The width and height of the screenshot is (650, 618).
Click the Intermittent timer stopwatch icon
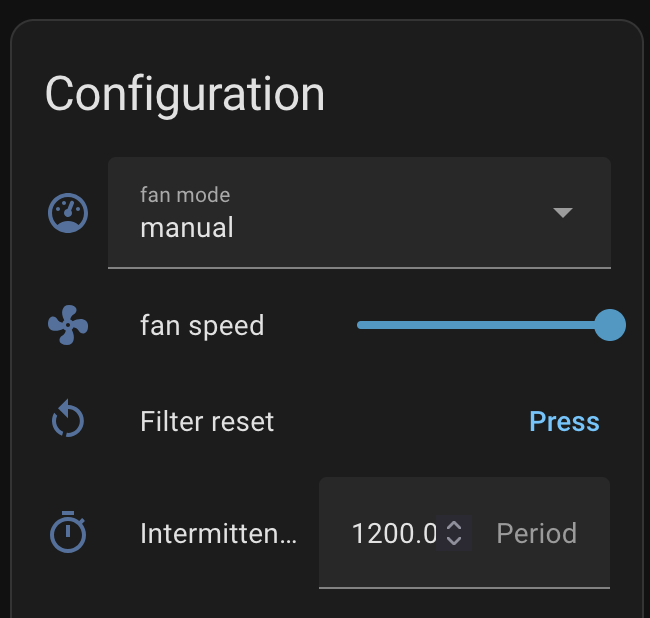click(69, 532)
